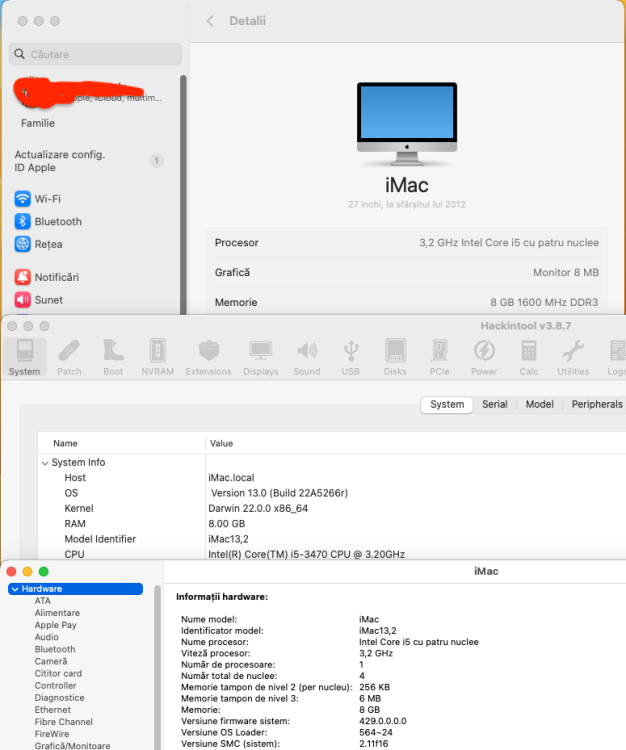Open the USB section in Hackintool
This screenshot has width=626, height=750.
point(351,357)
